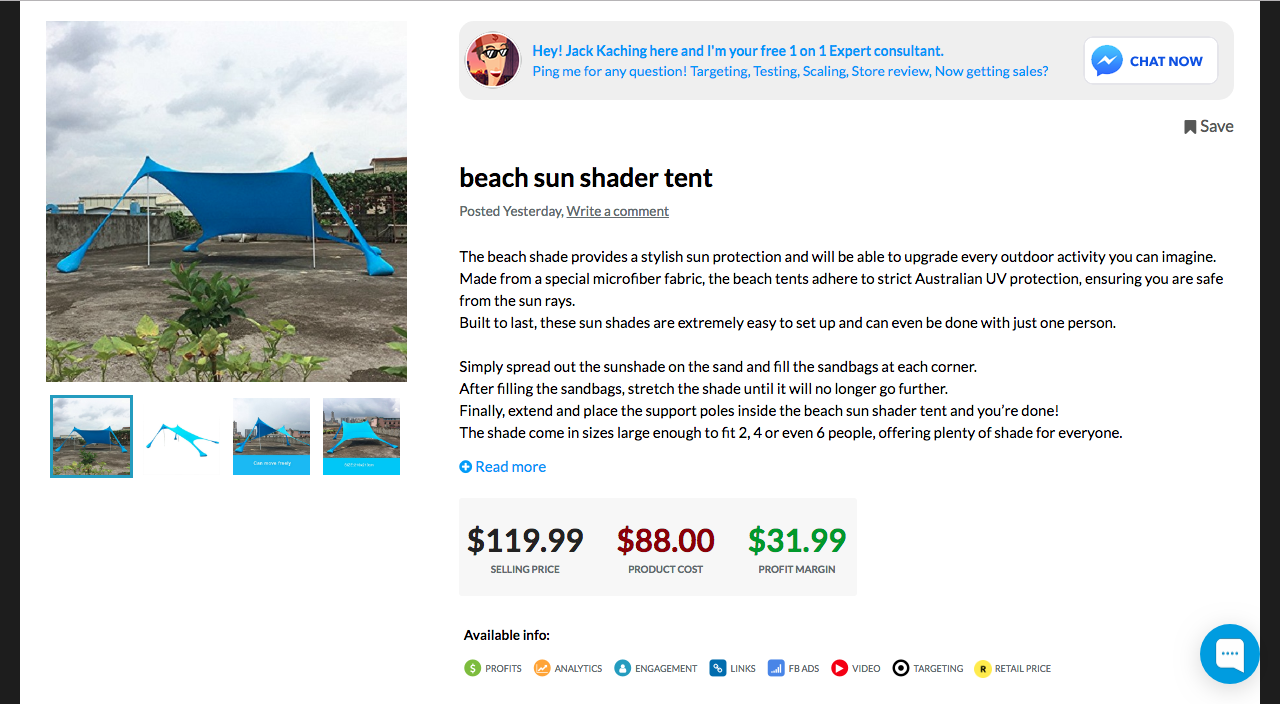Select the Profits info icon

[x=472, y=668]
